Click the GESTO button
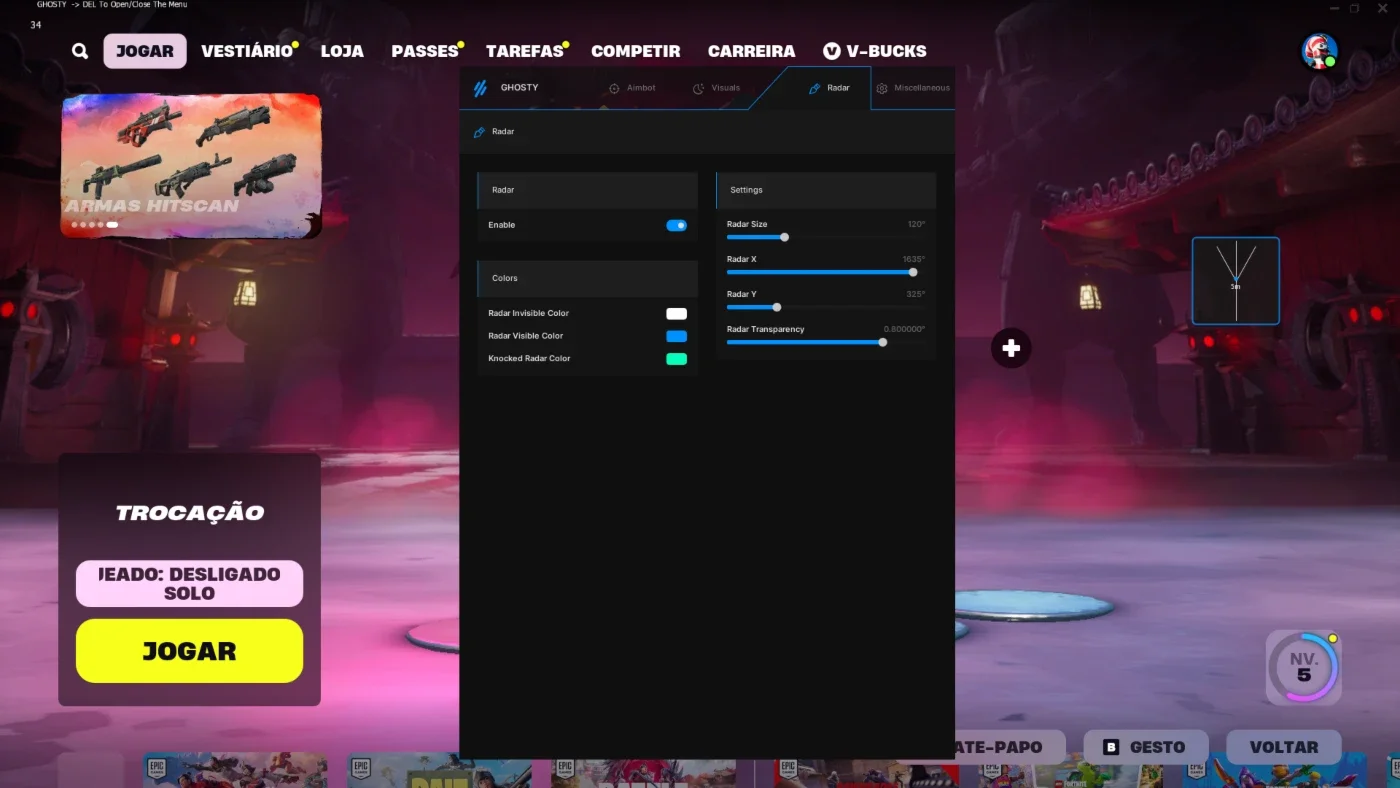The image size is (1400, 788). click(x=1146, y=747)
